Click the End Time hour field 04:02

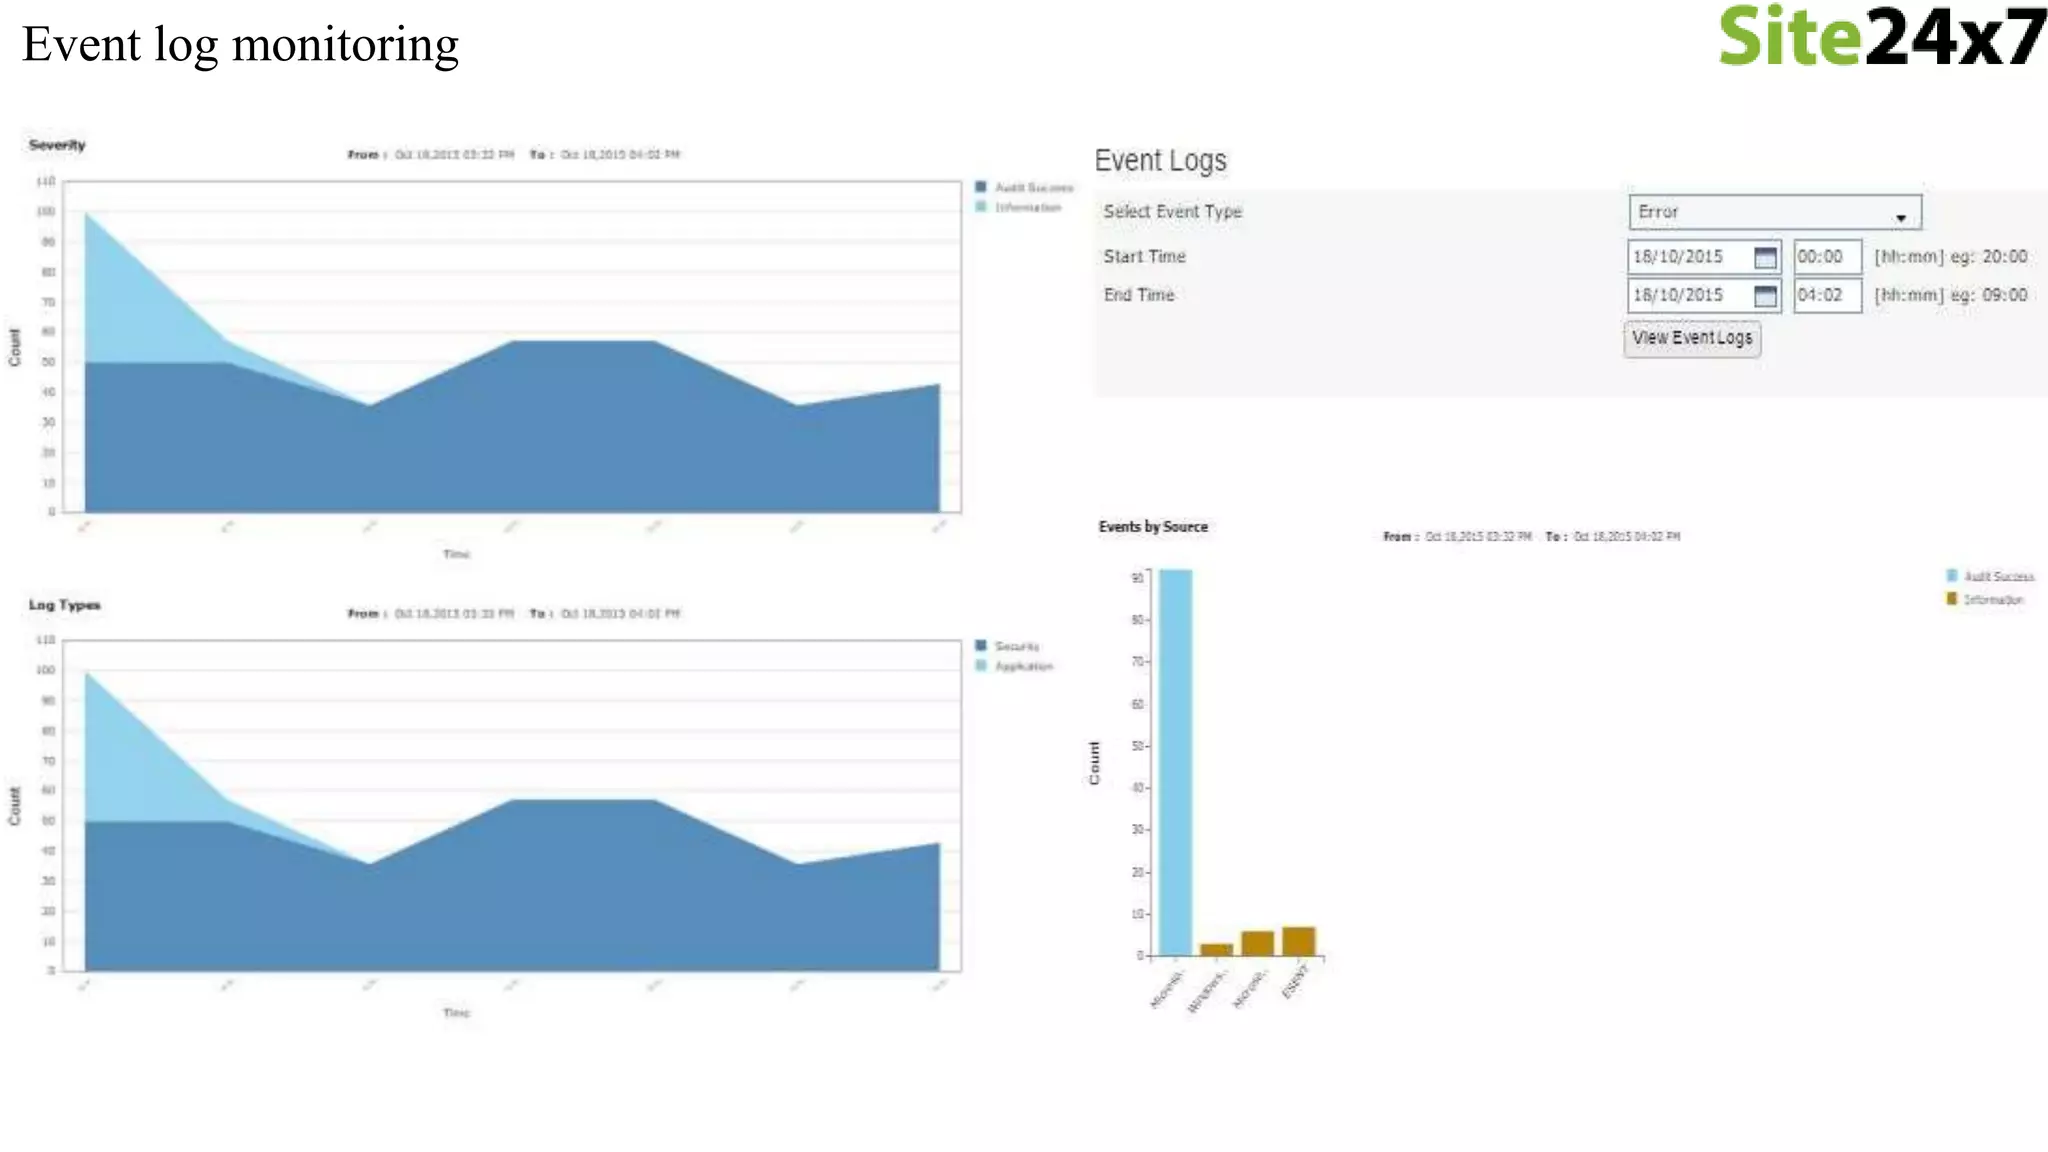1827,295
